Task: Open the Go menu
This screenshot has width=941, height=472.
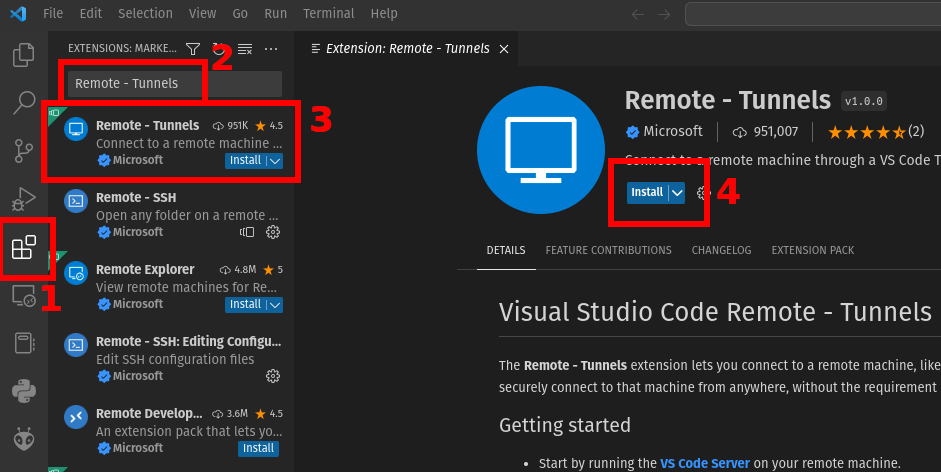Action: tap(240, 13)
